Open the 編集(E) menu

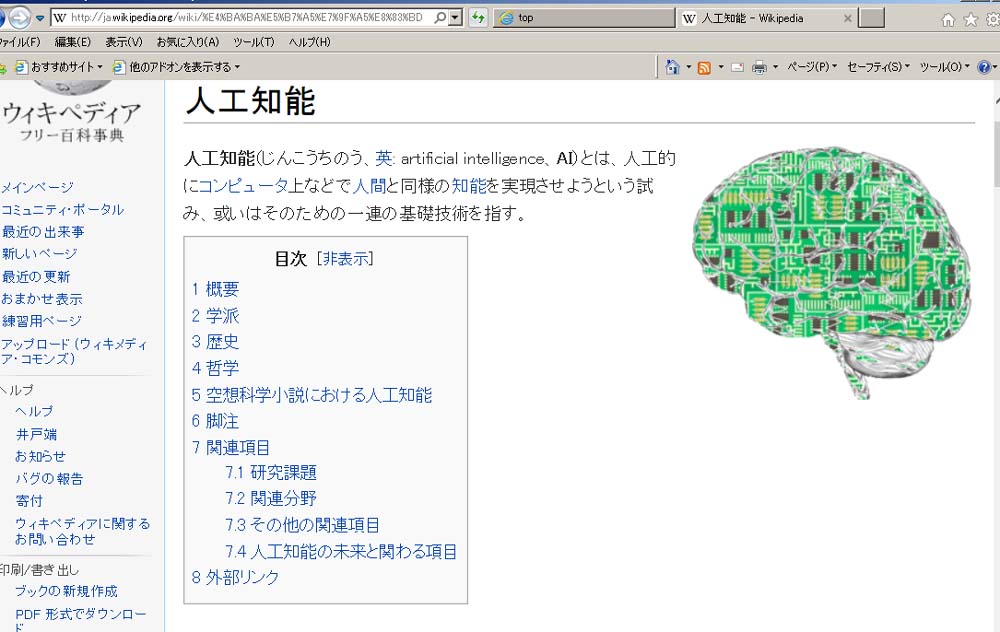[73, 42]
